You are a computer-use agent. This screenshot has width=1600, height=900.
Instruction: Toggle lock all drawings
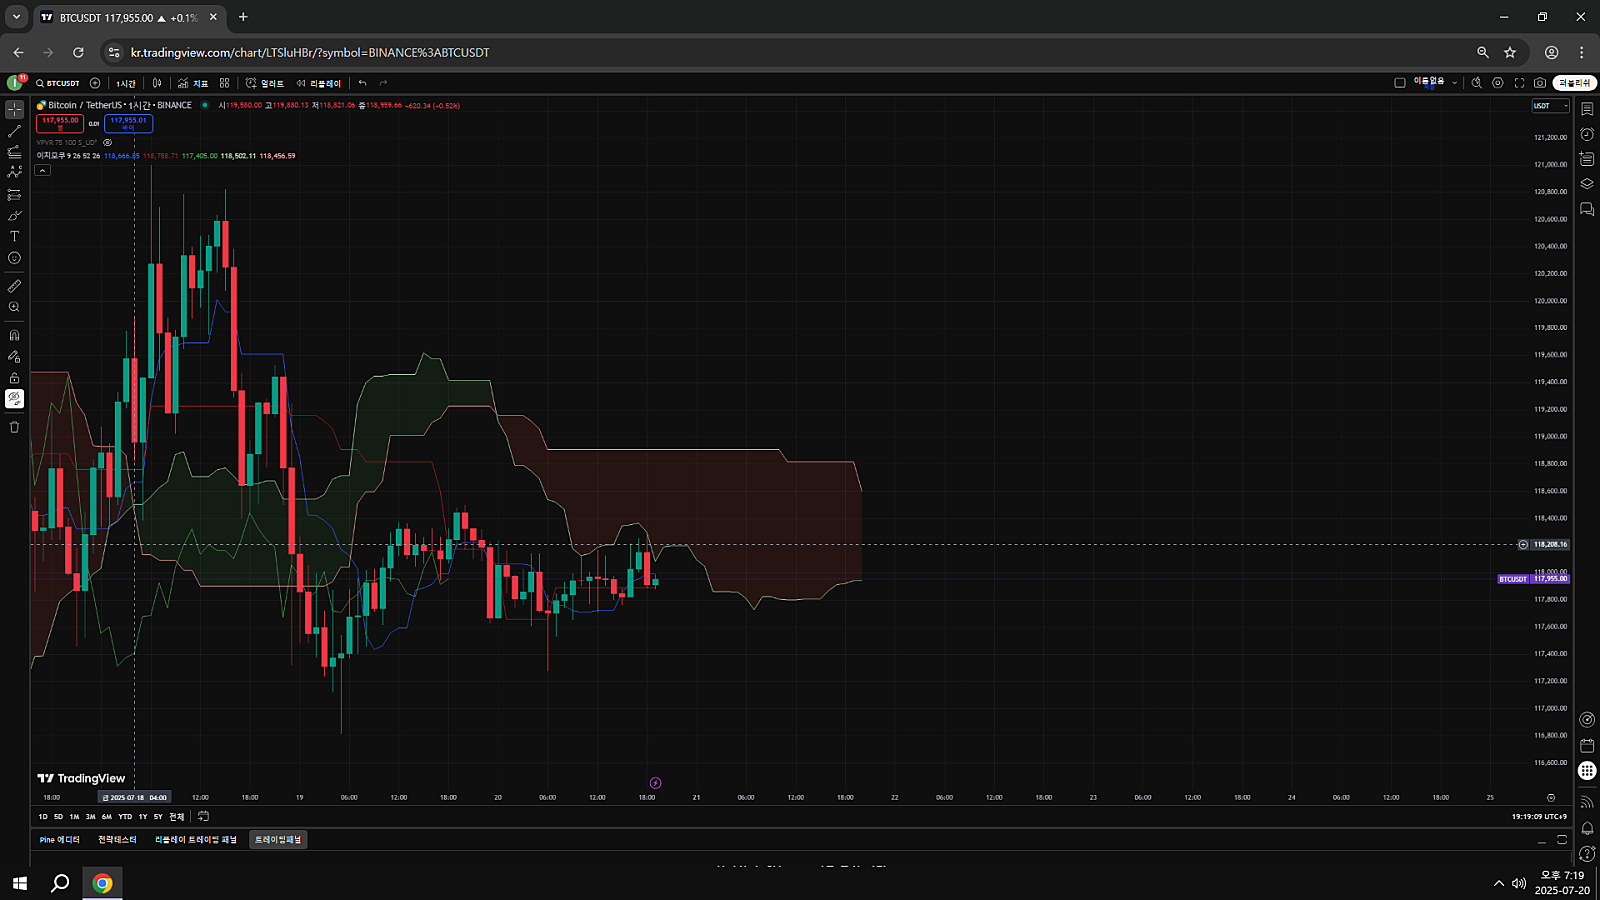point(14,378)
